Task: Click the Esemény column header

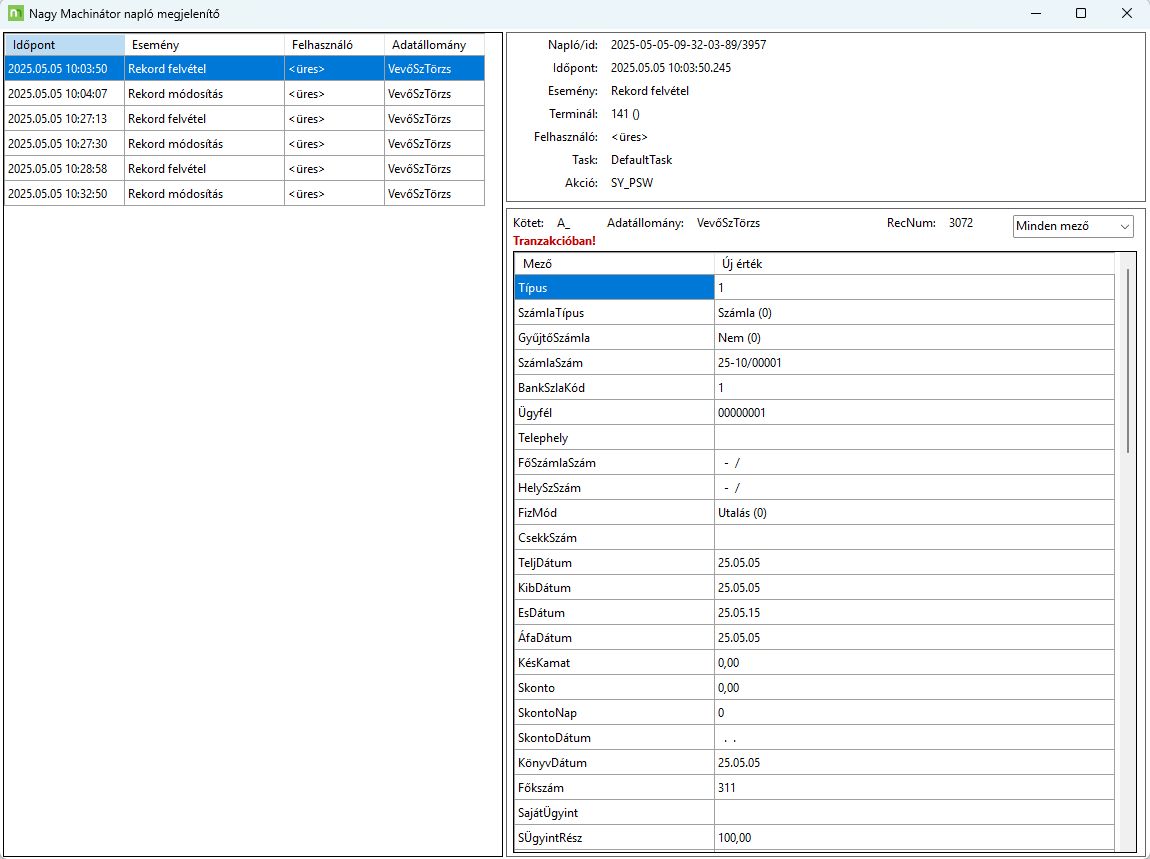Action: (204, 45)
